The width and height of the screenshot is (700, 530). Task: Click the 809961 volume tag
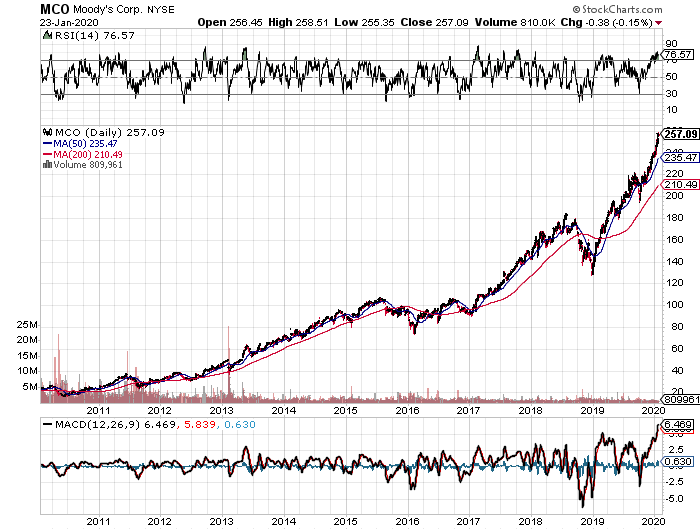tap(681, 399)
